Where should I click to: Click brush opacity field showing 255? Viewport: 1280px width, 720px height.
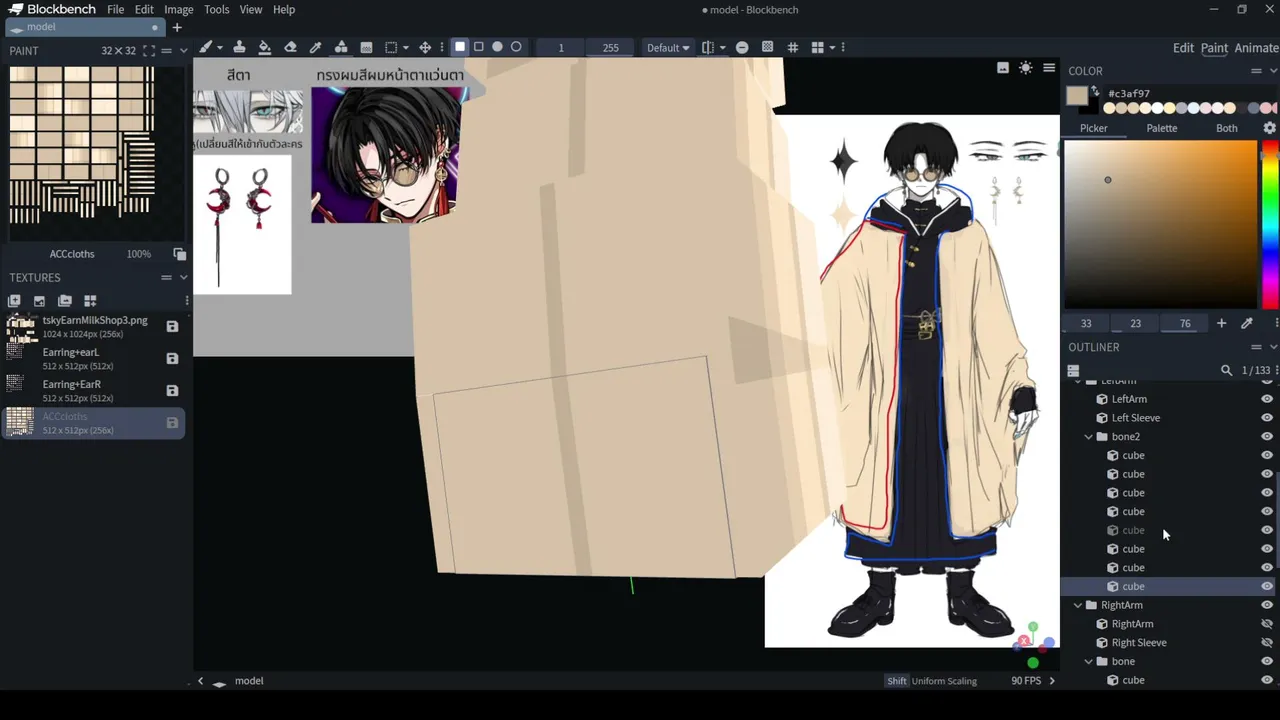[x=611, y=47]
